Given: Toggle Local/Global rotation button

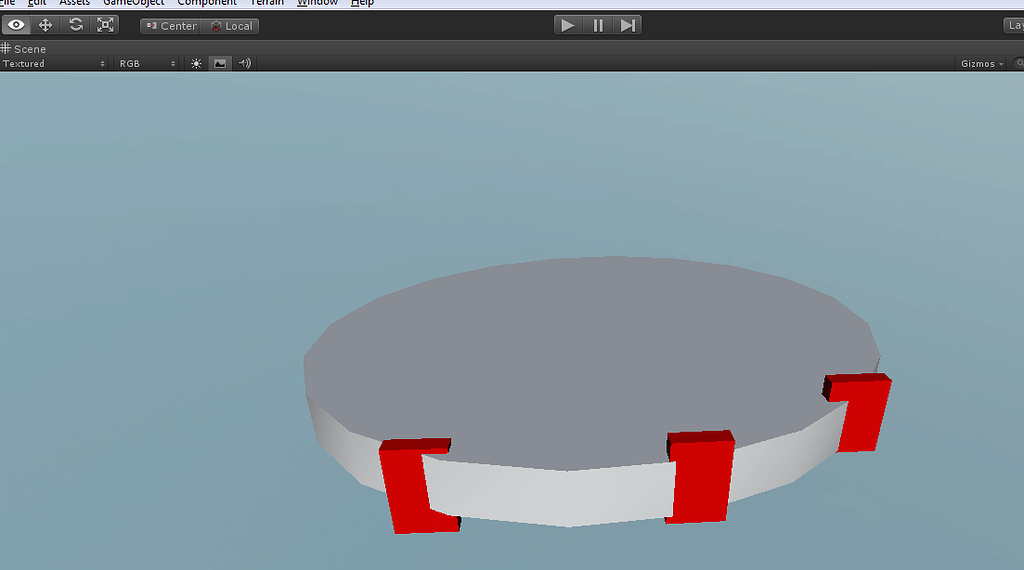Looking at the screenshot, I should [x=231, y=26].
